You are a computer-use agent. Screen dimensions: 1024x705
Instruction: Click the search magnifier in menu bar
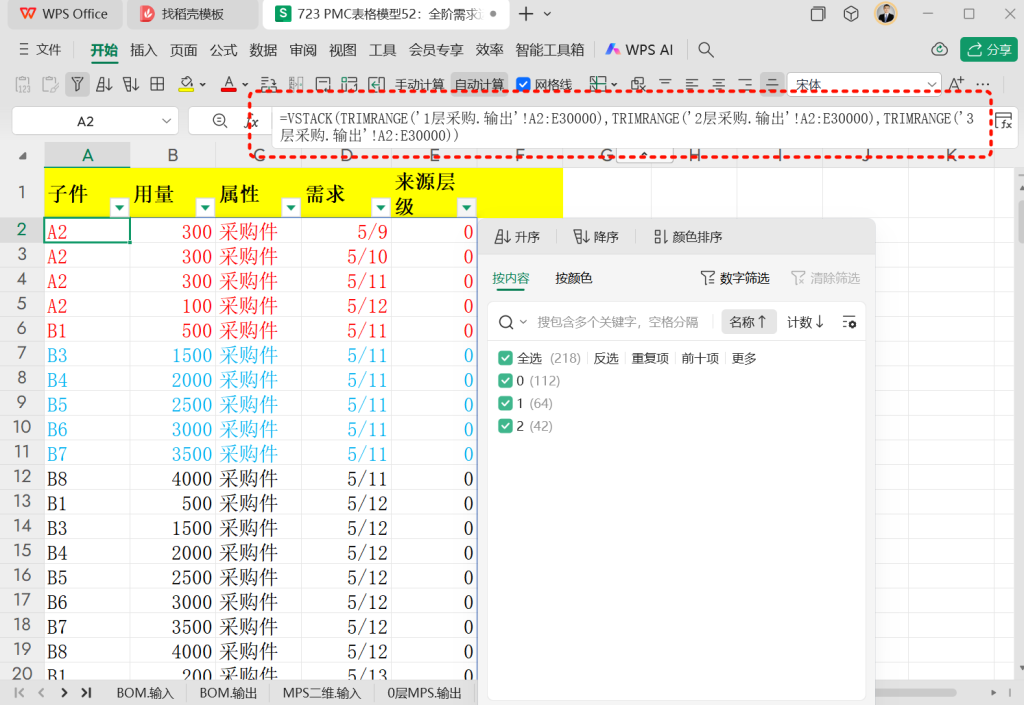(706, 50)
